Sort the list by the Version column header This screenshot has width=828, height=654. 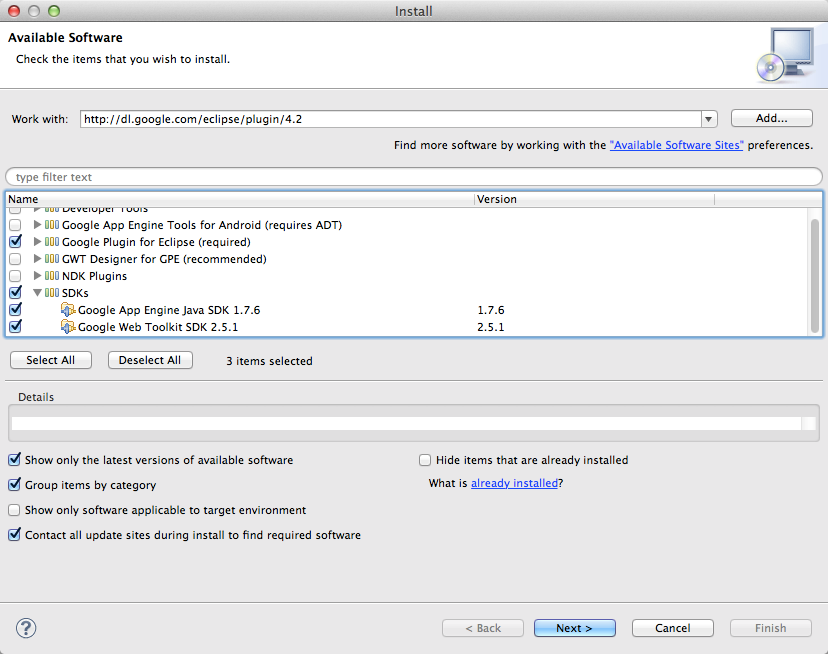[x=640, y=199]
